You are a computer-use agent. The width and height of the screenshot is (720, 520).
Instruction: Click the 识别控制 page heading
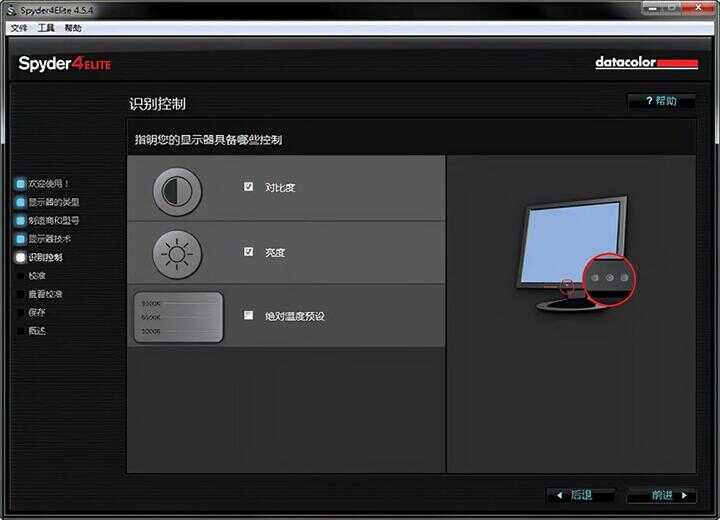click(x=157, y=104)
